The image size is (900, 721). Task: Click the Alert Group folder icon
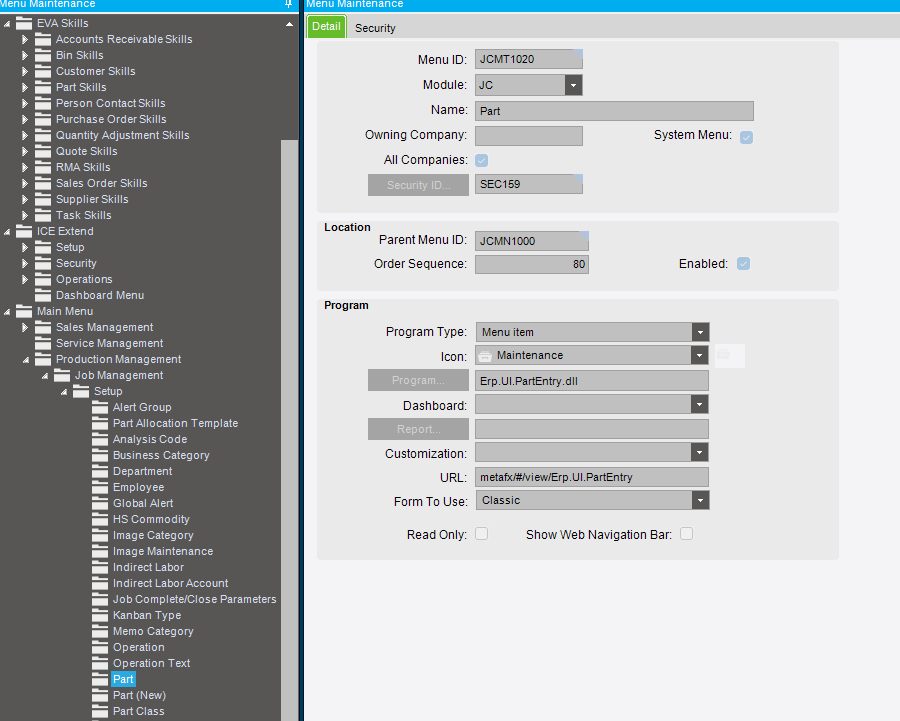coord(98,407)
